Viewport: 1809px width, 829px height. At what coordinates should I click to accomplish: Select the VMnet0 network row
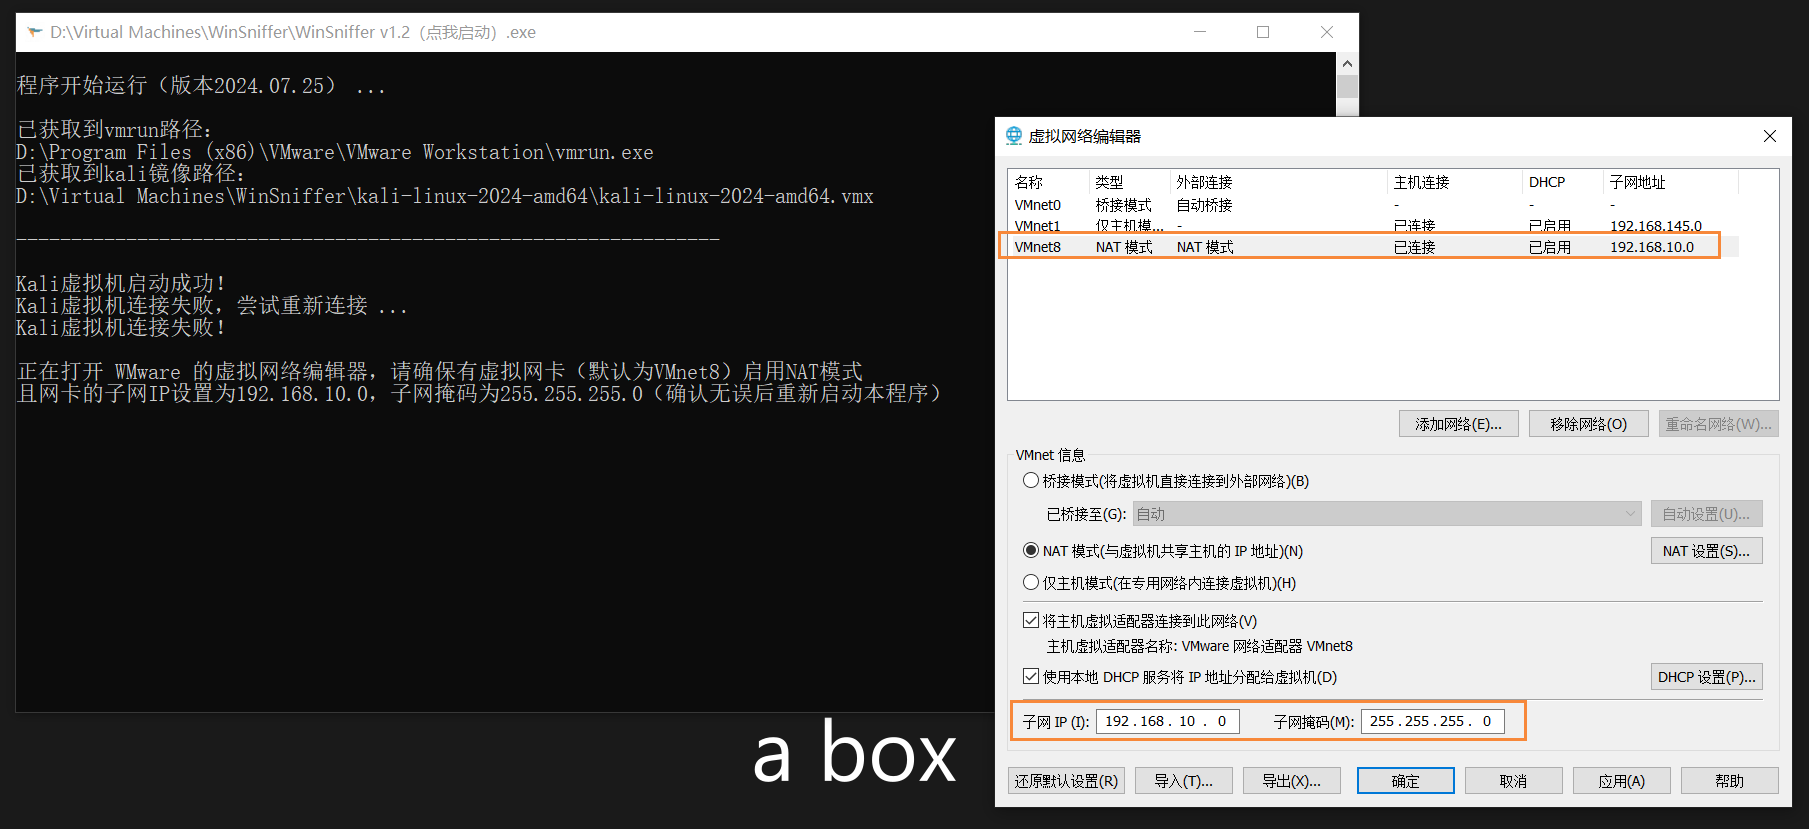coord(1373,205)
